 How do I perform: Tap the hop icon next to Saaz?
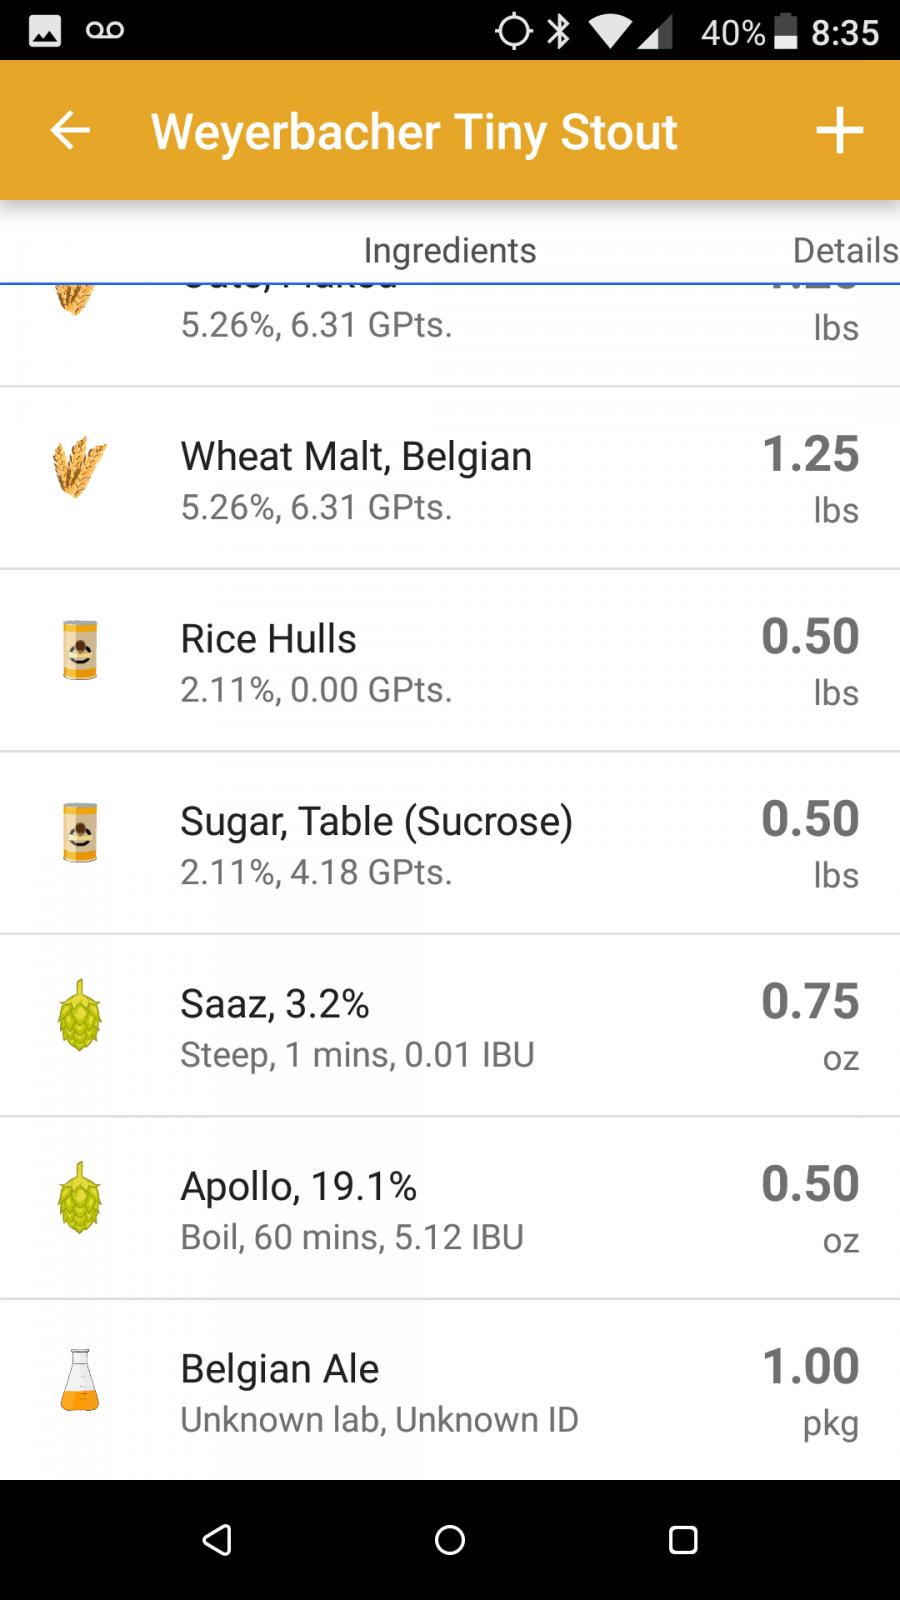(80, 1015)
